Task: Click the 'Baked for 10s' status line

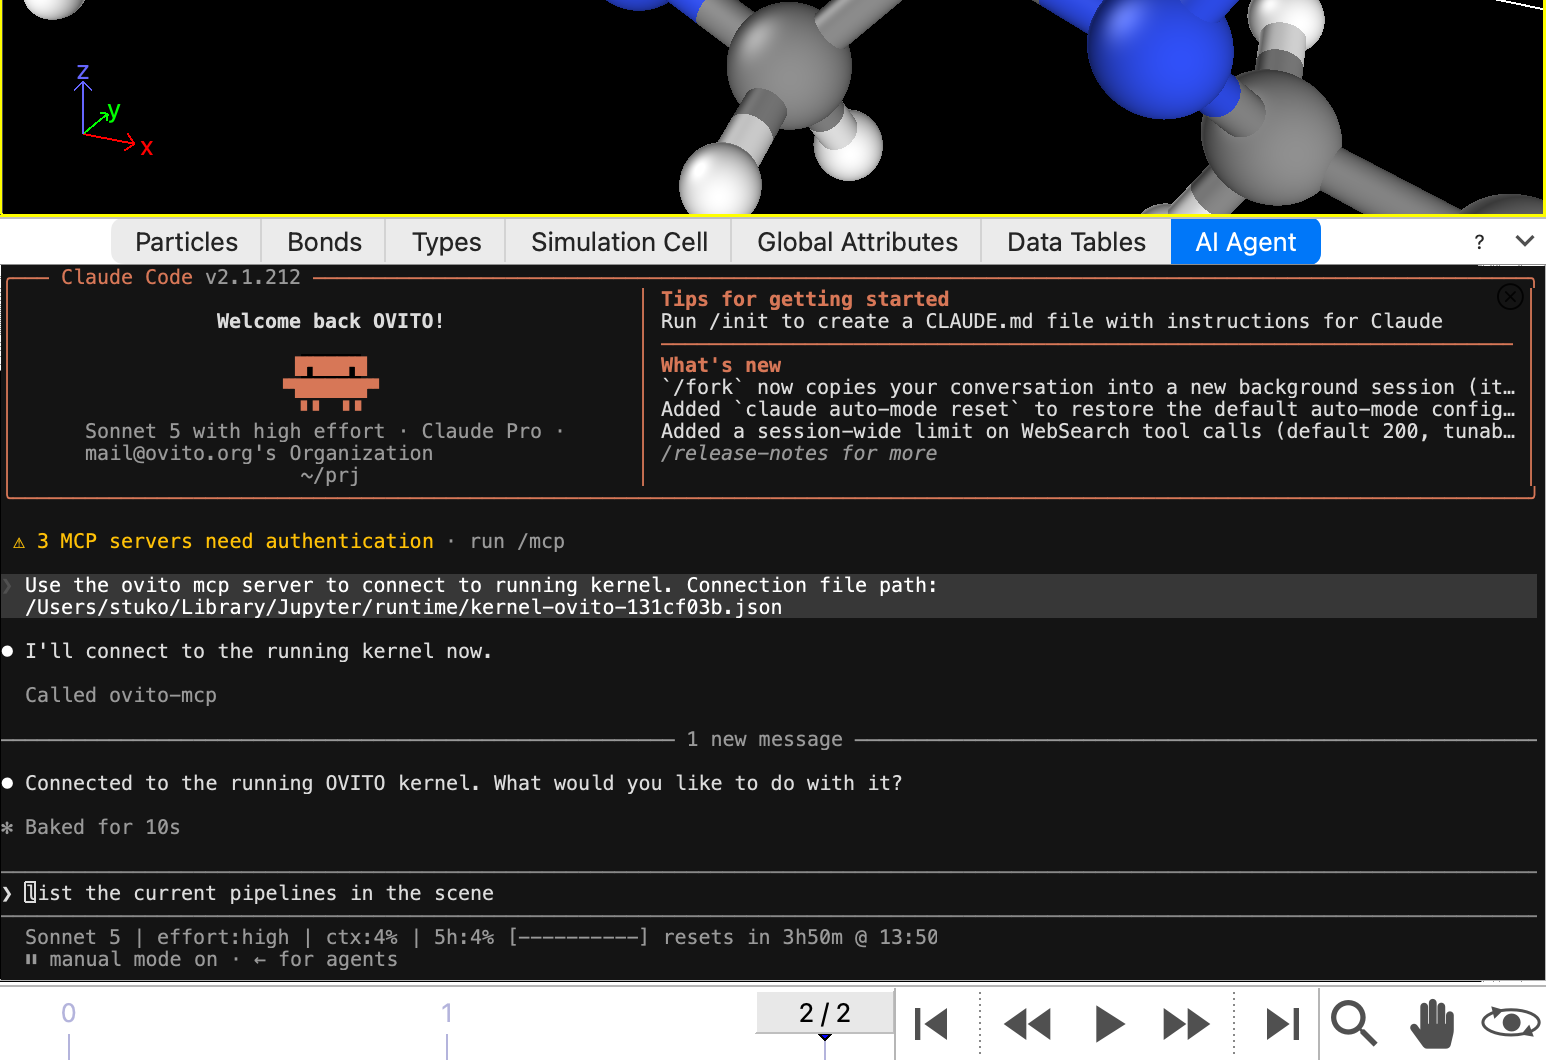Action: click(x=102, y=827)
